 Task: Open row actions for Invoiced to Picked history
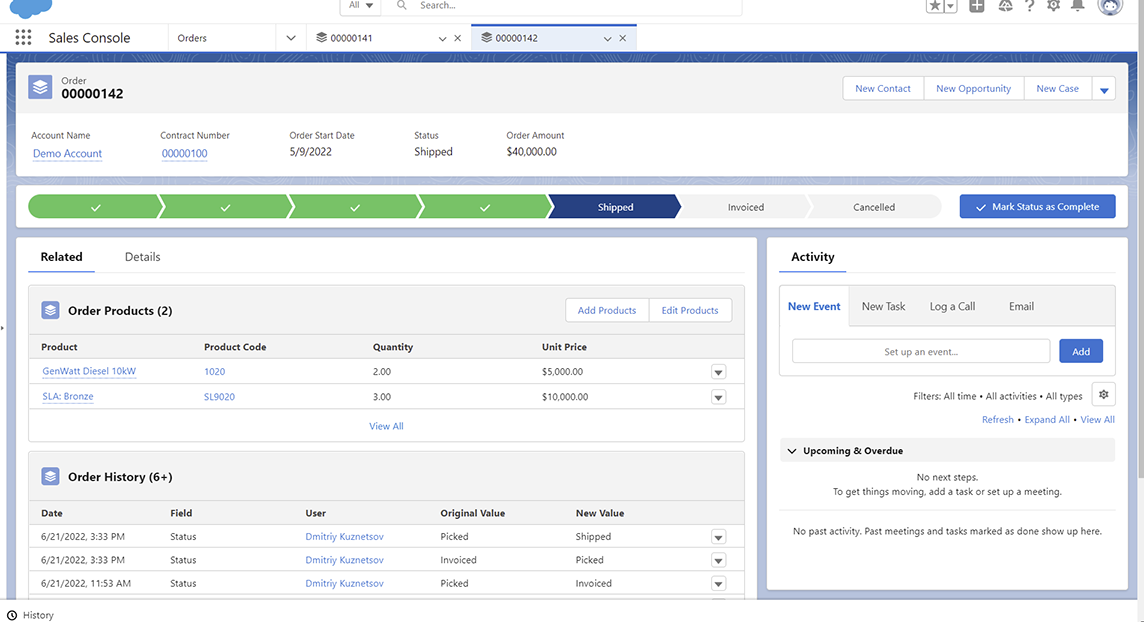(x=718, y=561)
